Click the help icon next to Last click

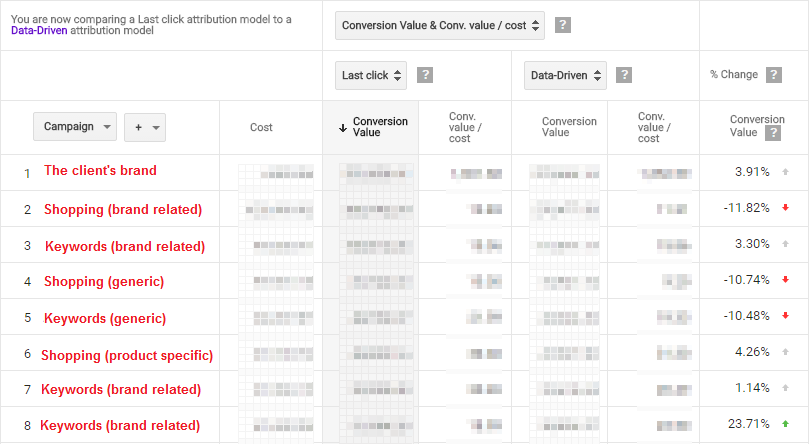425,74
